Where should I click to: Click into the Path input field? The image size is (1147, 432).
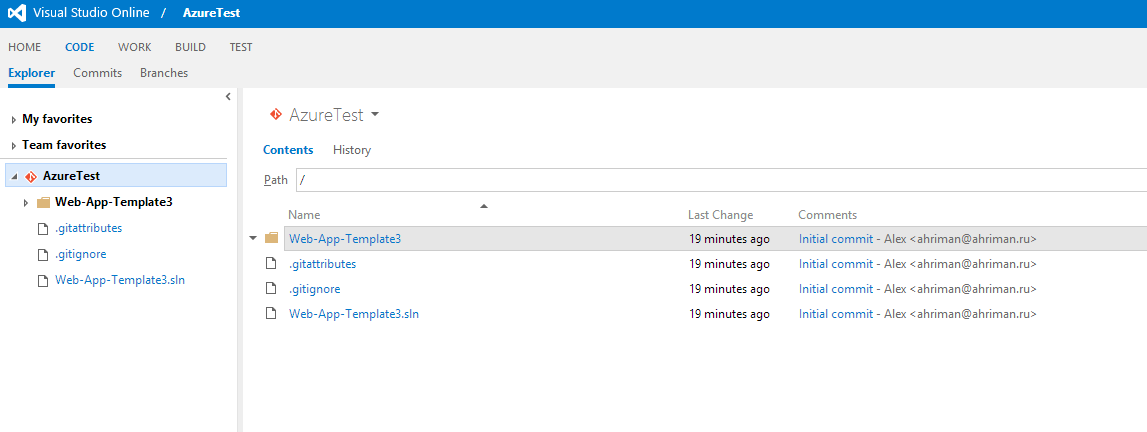point(721,180)
